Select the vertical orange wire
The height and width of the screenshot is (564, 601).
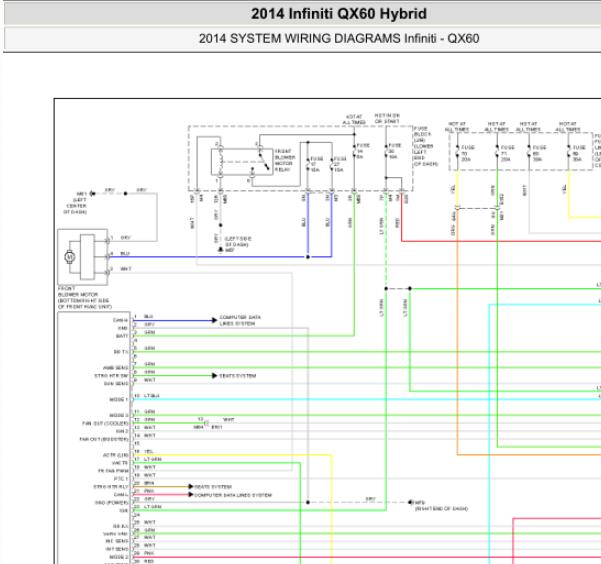(x=457, y=332)
